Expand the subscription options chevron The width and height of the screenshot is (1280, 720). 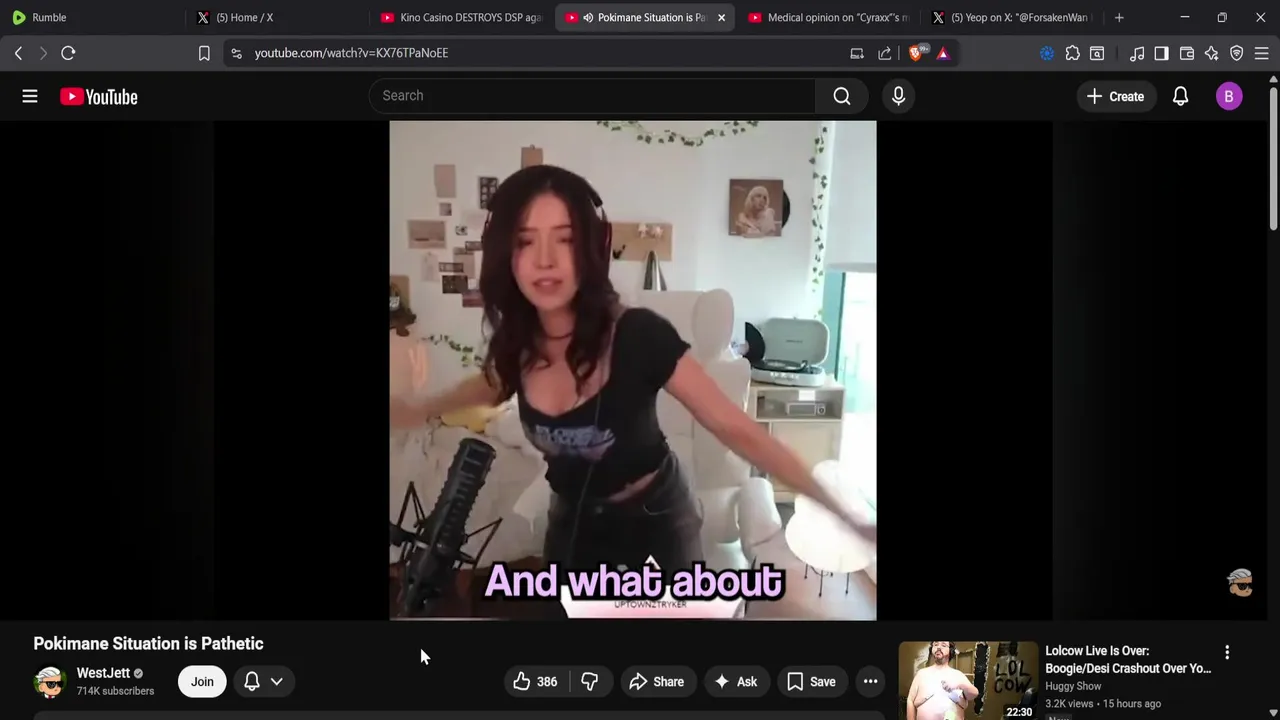tap(277, 682)
